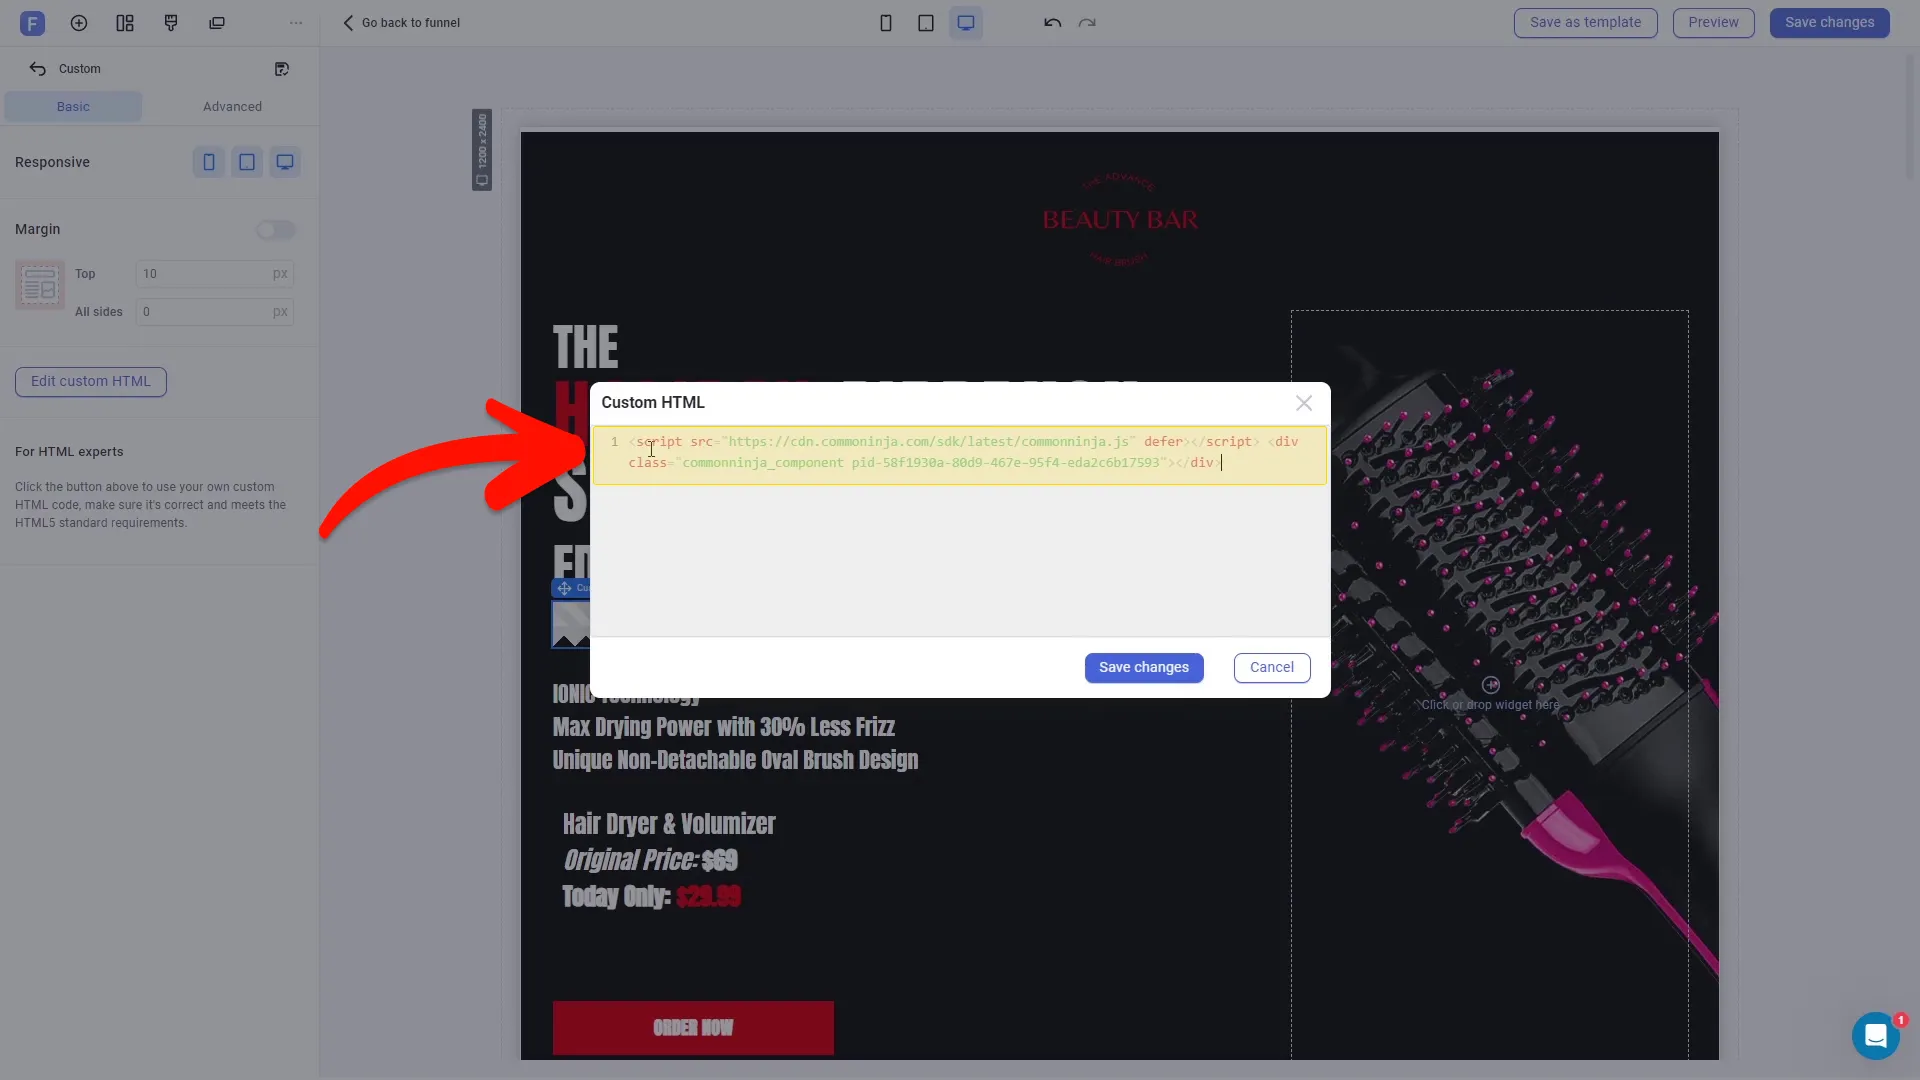
Task: Click Save as template button
Action: (x=1585, y=23)
